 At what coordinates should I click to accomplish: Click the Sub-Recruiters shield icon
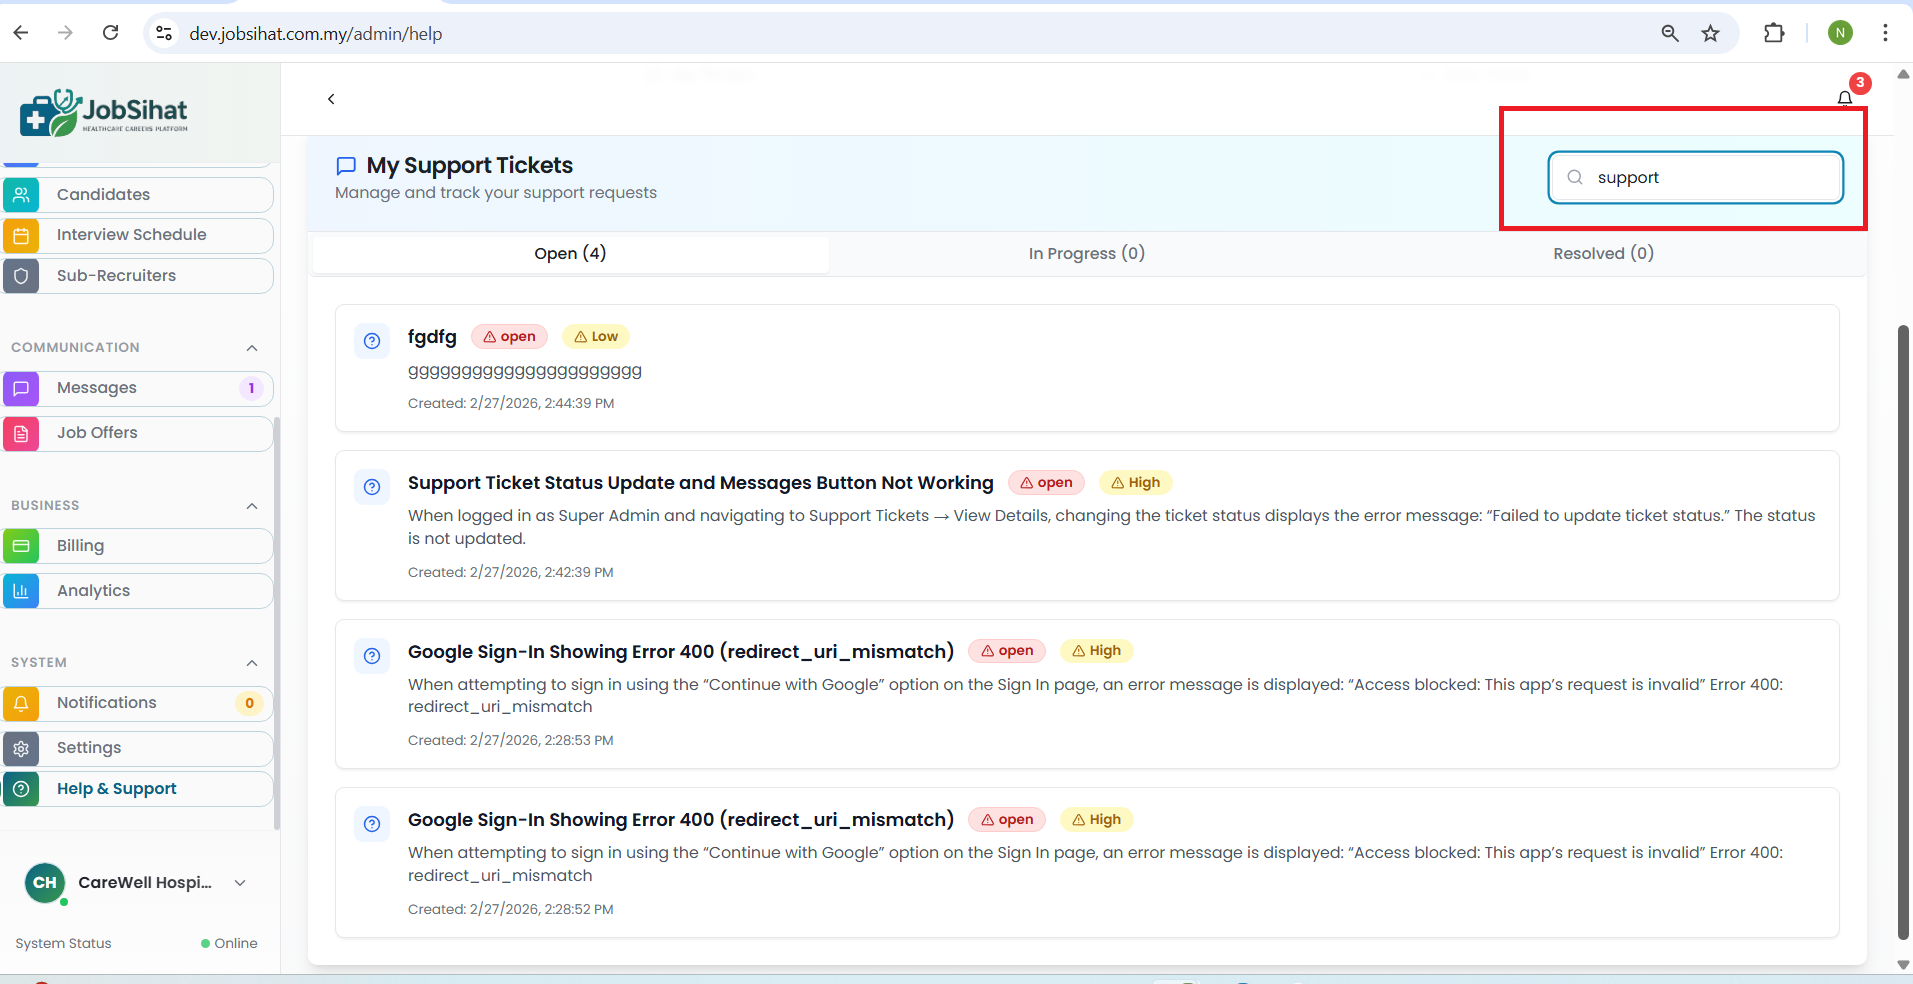[x=21, y=276]
